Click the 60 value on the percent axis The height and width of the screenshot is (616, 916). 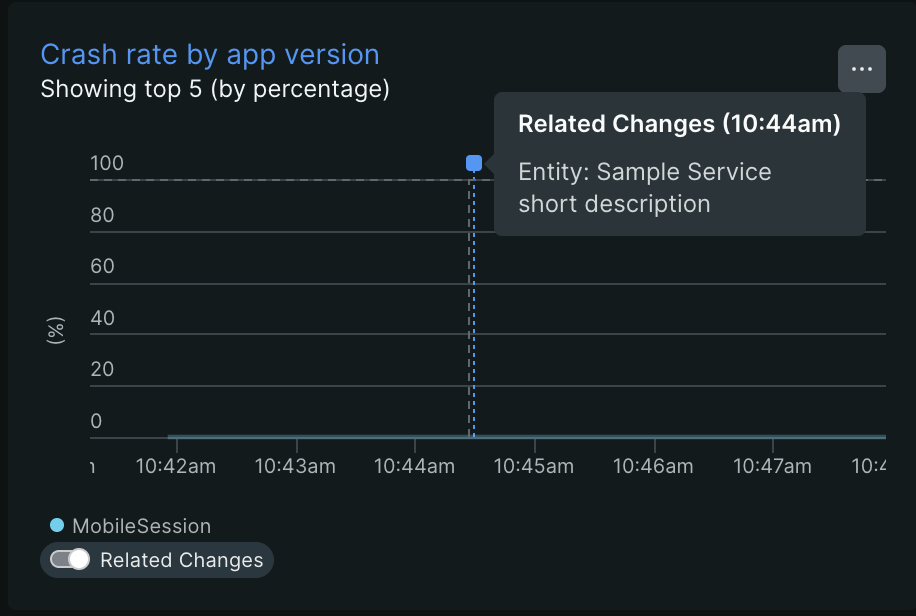point(102,267)
